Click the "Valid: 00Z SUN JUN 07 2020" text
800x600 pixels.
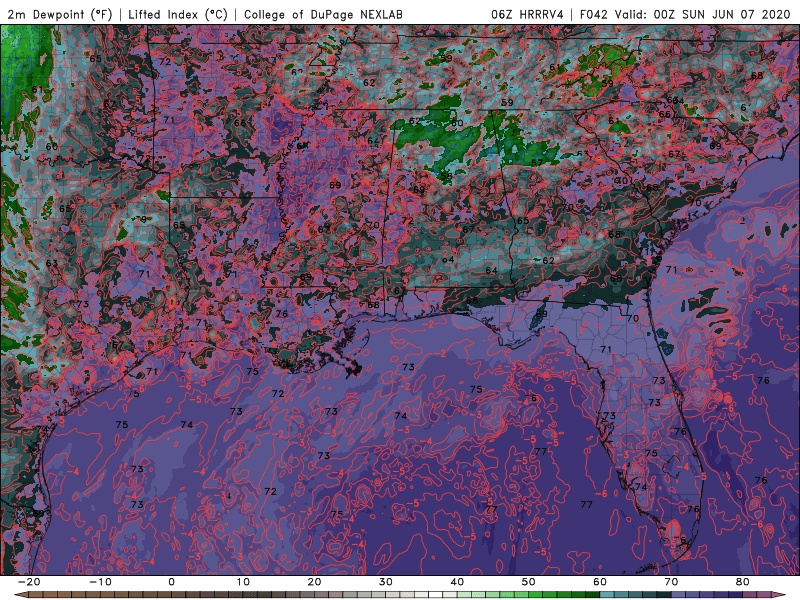[702, 14]
